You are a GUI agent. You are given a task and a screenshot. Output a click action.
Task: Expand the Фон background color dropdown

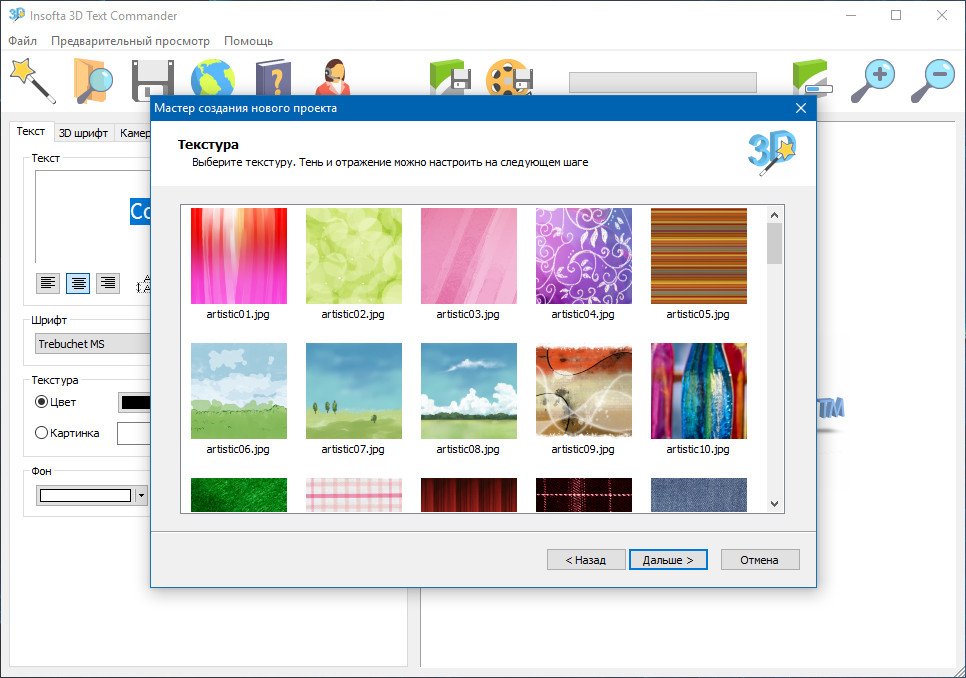click(x=141, y=495)
